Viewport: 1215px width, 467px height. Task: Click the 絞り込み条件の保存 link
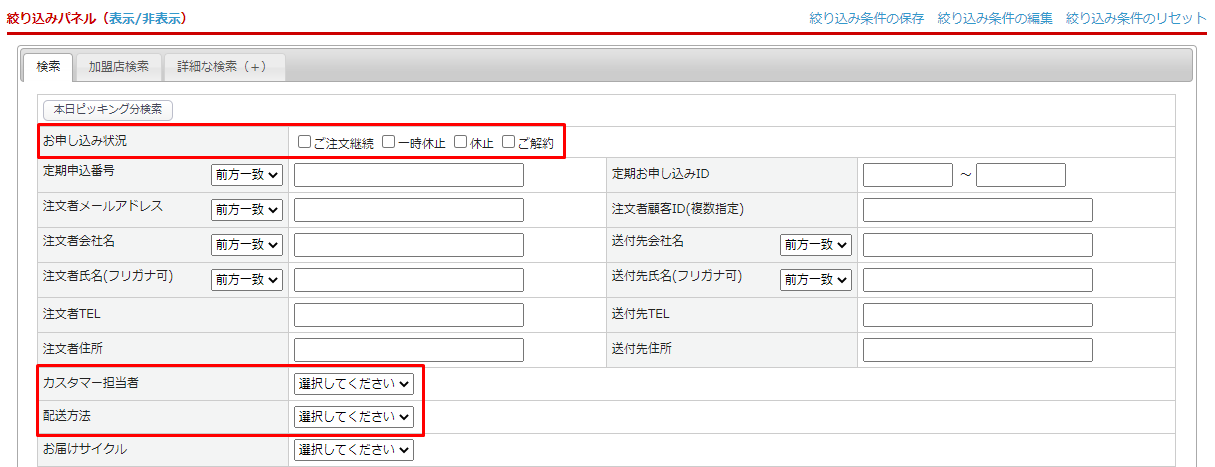[x=867, y=18]
